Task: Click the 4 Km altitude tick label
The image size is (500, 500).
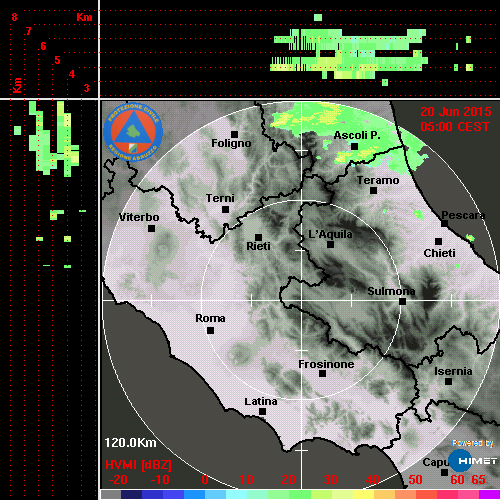Action: 72,74
